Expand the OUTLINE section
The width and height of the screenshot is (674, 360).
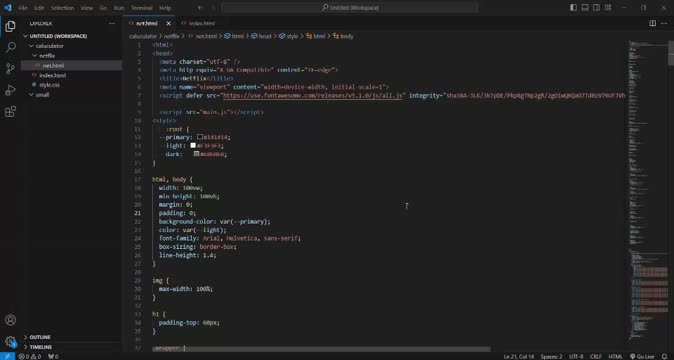click(40, 337)
